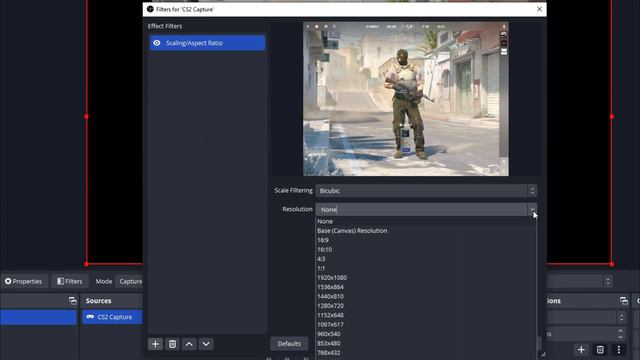640x360 pixels.
Task: Click the Defaults button
Action: 289,344
